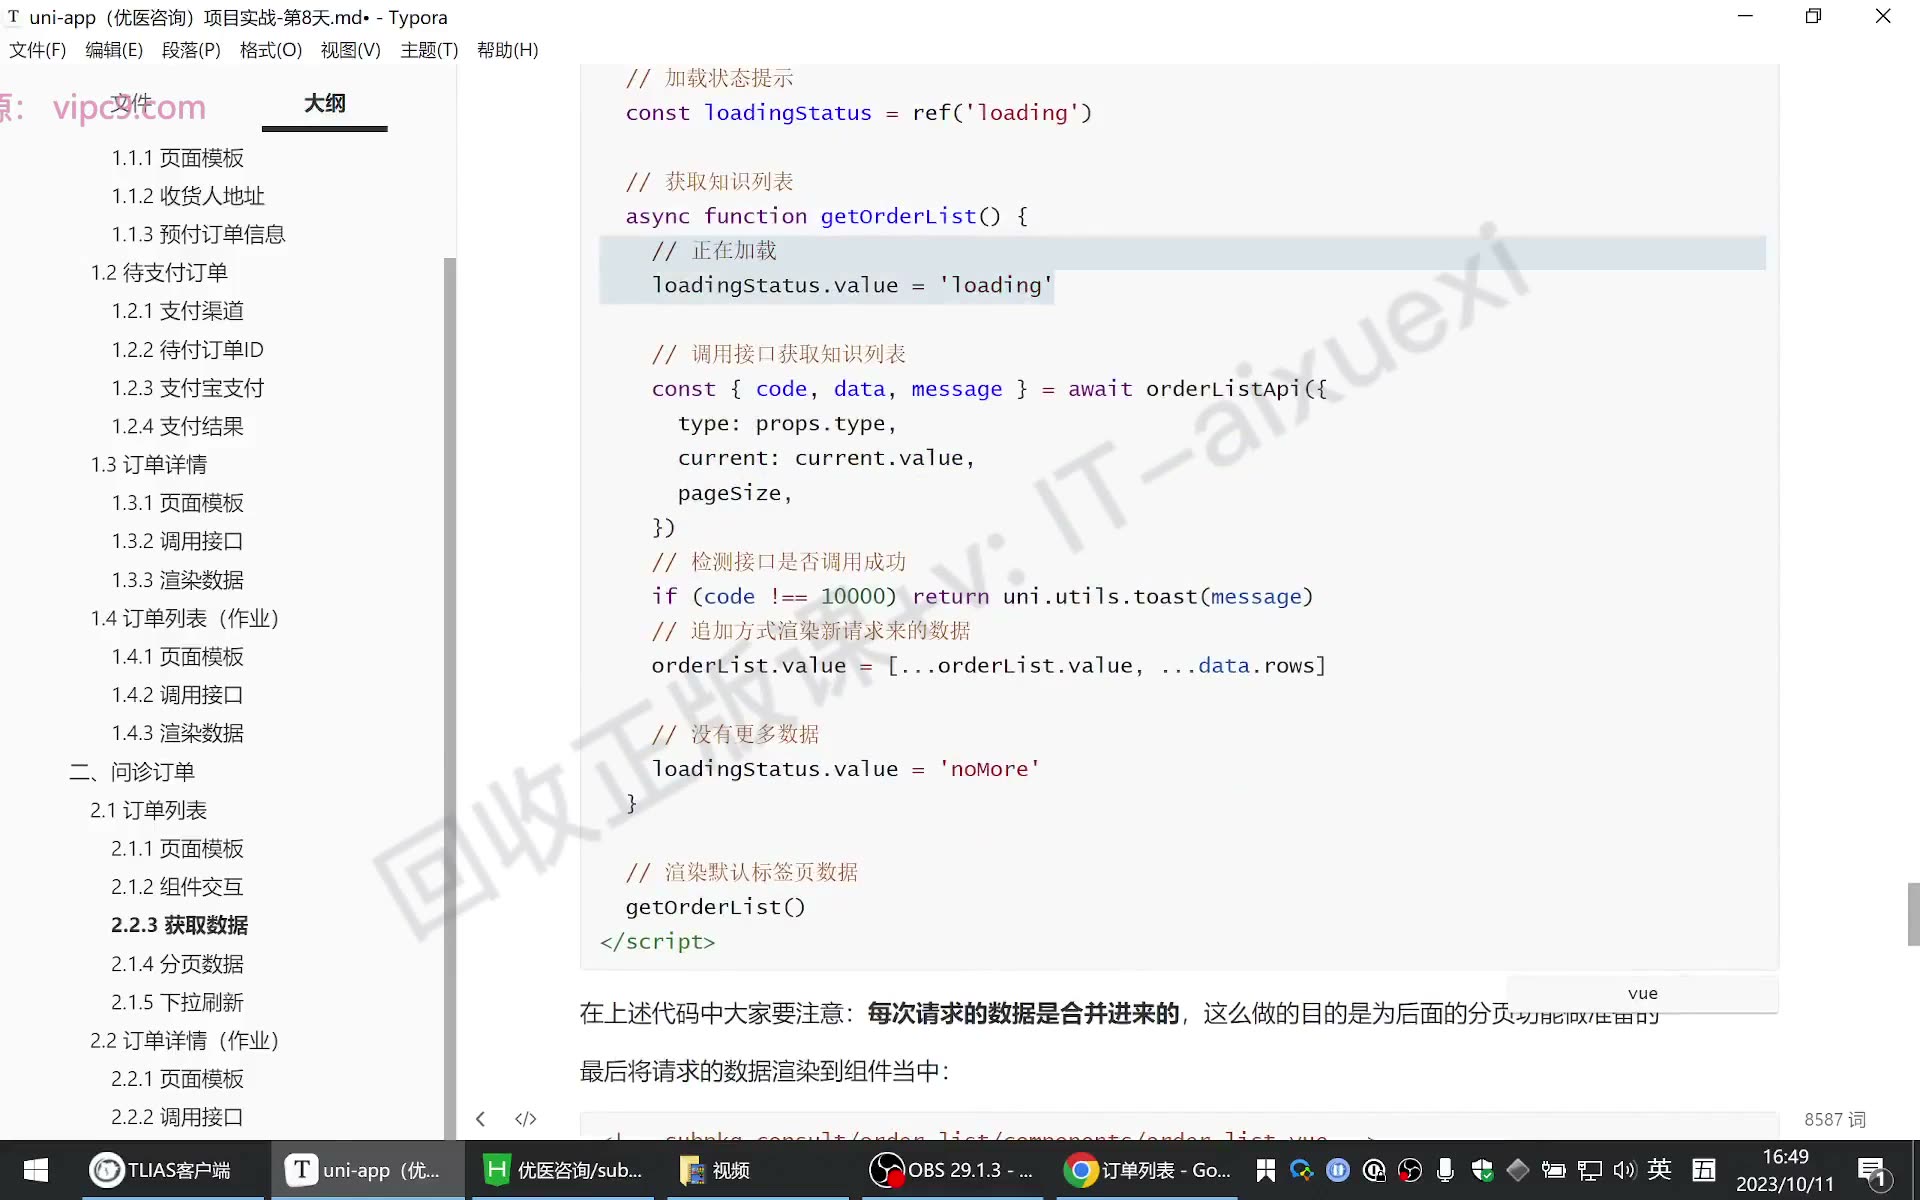1920x1200 pixels.
Task: Click microphone icon in system tray
Action: tap(1445, 1170)
